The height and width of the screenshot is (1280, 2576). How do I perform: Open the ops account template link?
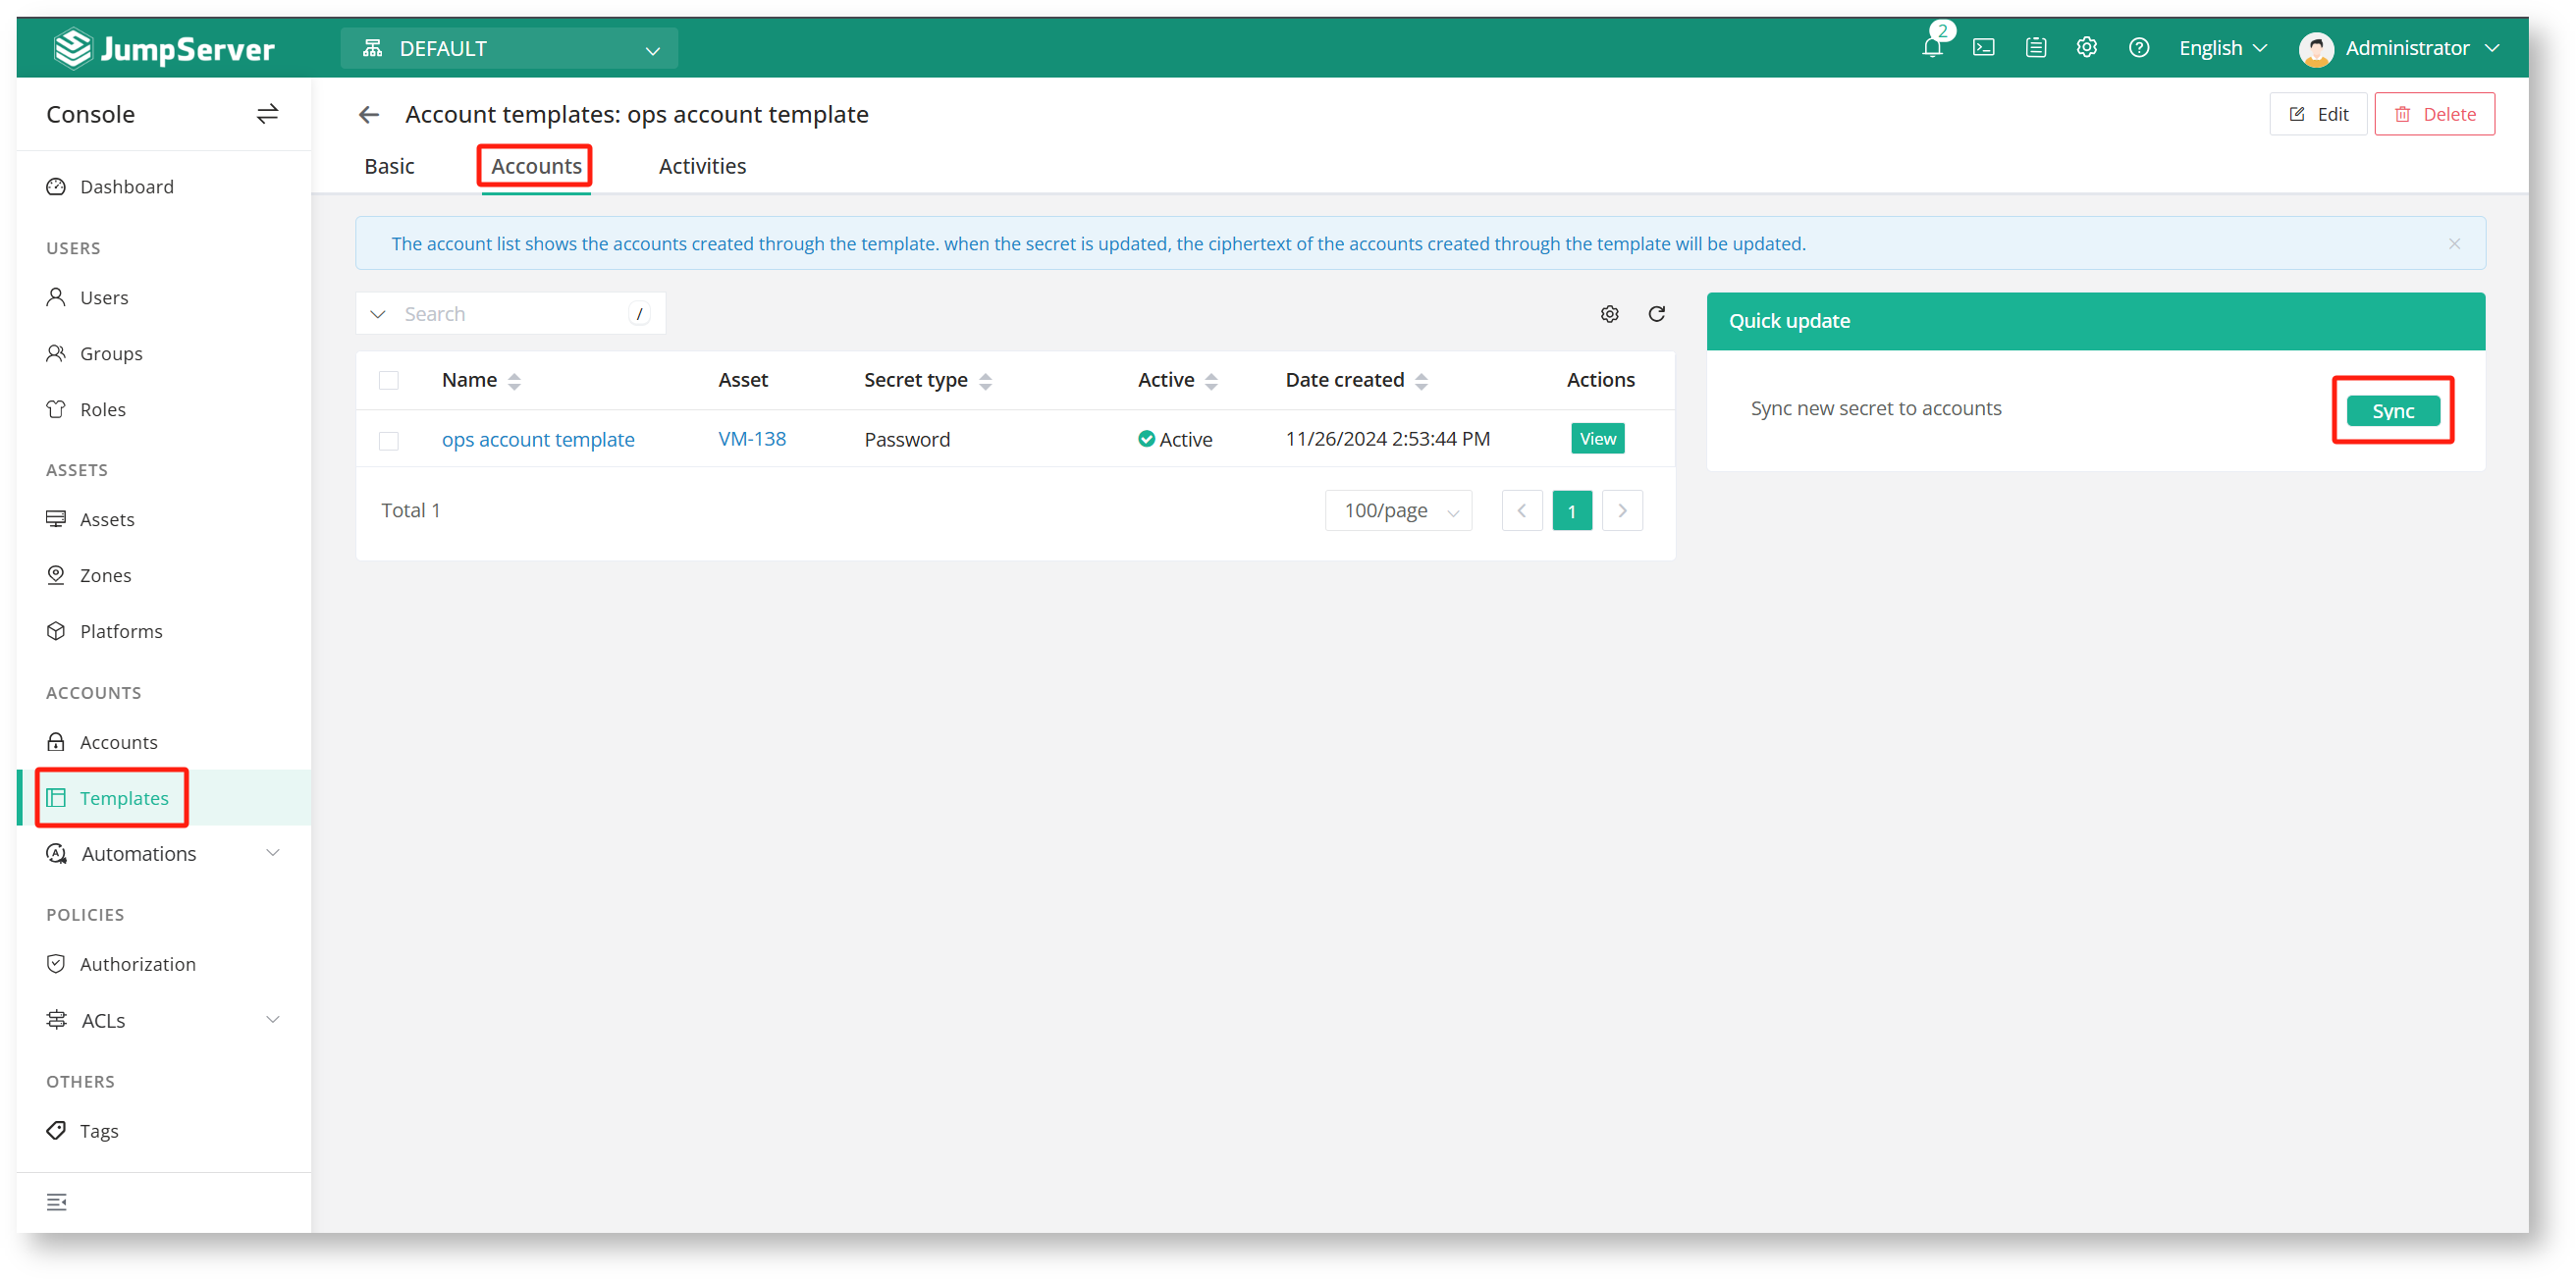point(538,440)
